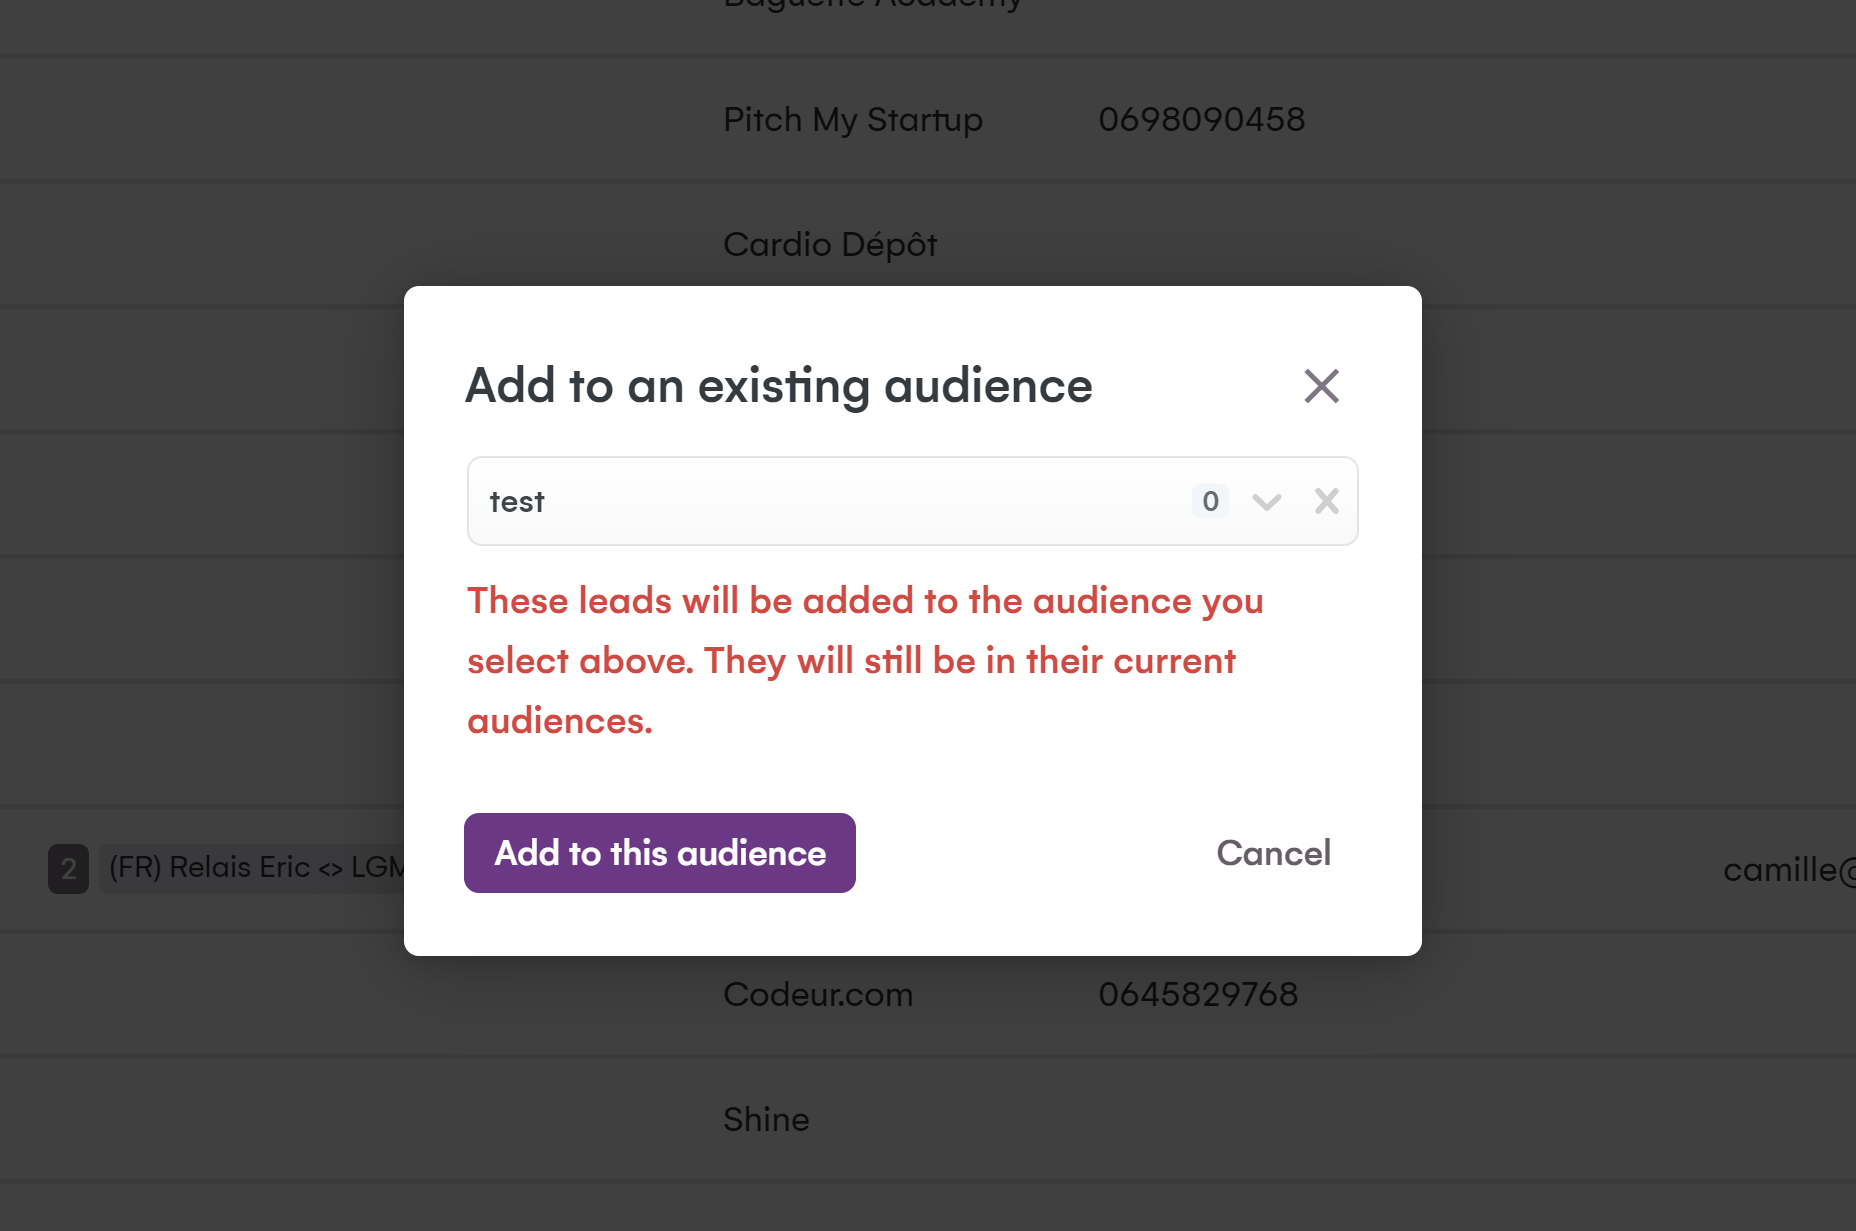Click the 0 lead count badge
The image size is (1856, 1231).
point(1210,501)
